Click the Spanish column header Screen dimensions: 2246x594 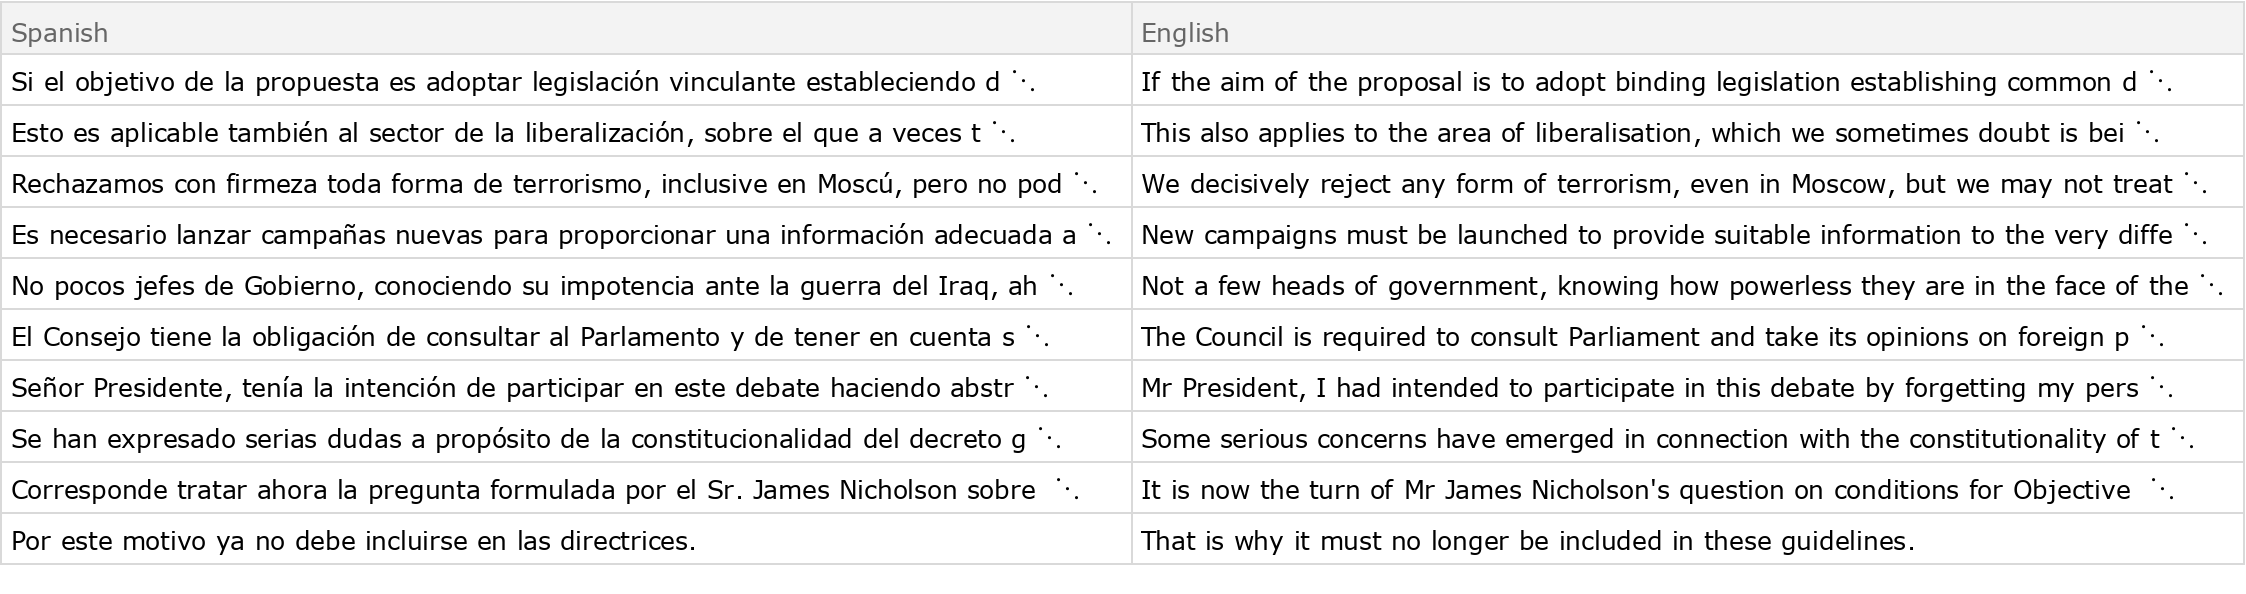[x=60, y=33]
